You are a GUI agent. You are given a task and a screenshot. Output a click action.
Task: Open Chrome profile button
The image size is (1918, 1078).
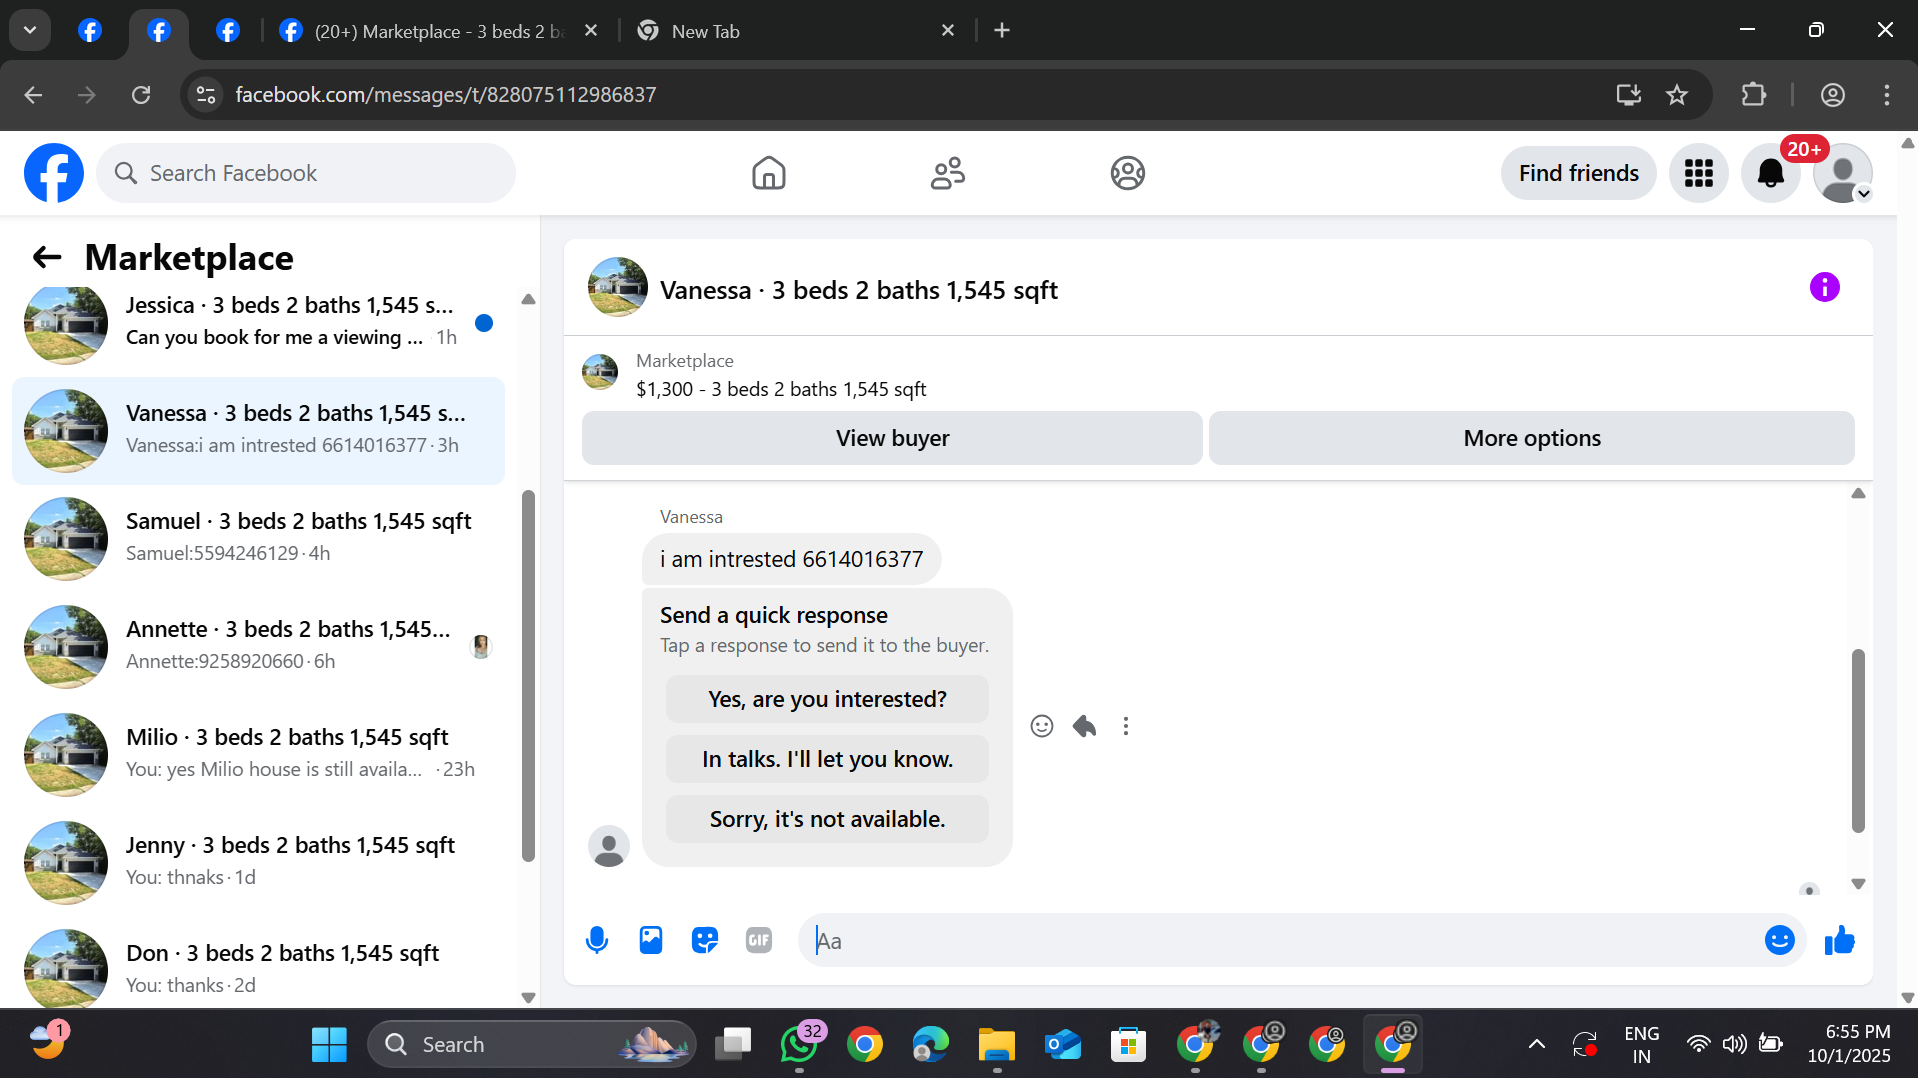click(x=1832, y=95)
